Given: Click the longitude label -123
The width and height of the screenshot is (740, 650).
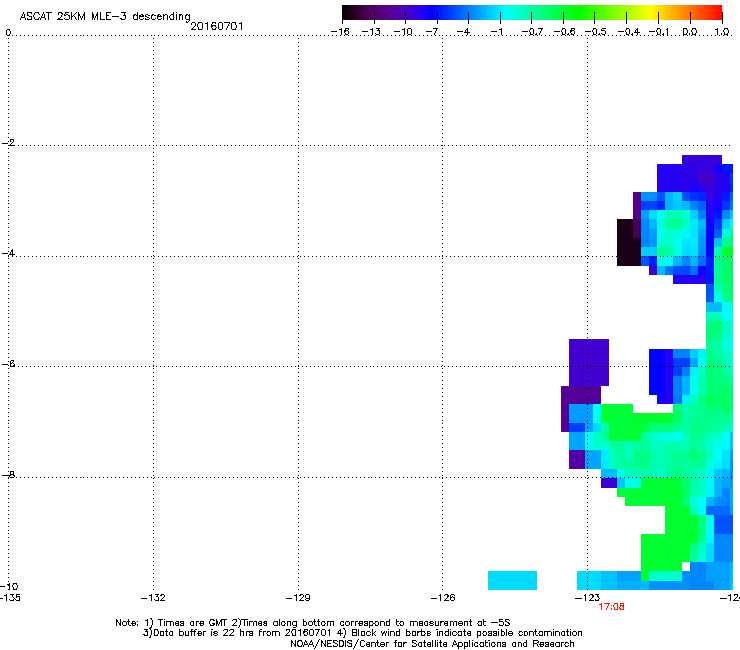Looking at the screenshot, I should [x=587, y=598].
